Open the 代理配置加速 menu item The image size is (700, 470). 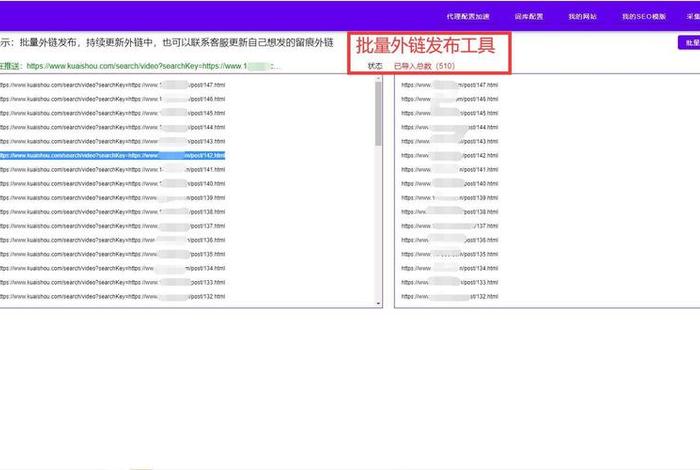pyautogui.click(x=468, y=17)
